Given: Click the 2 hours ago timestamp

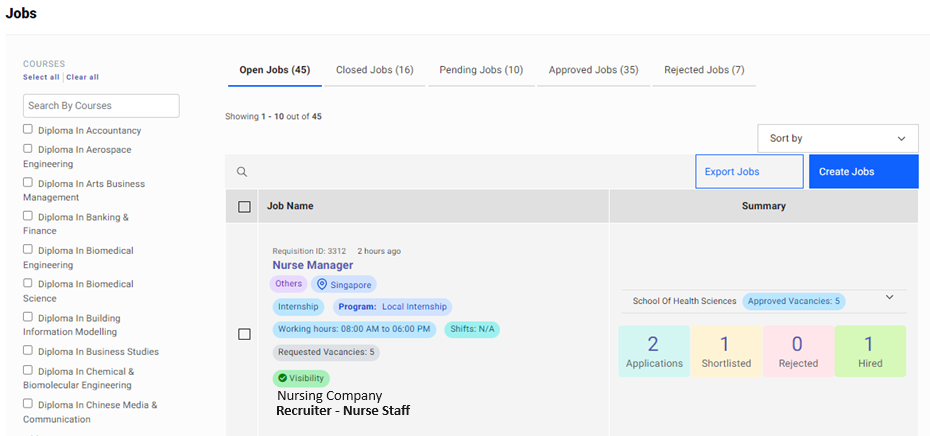Looking at the screenshot, I should (378, 251).
